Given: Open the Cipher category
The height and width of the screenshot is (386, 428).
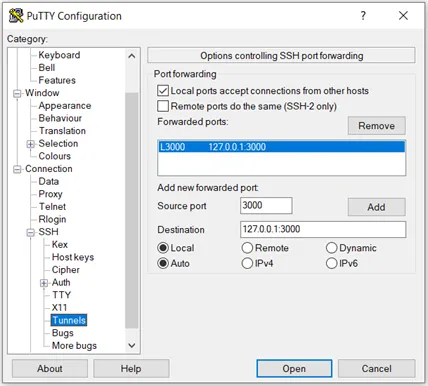Looking at the screenshot, I should [x=66, y=270].
